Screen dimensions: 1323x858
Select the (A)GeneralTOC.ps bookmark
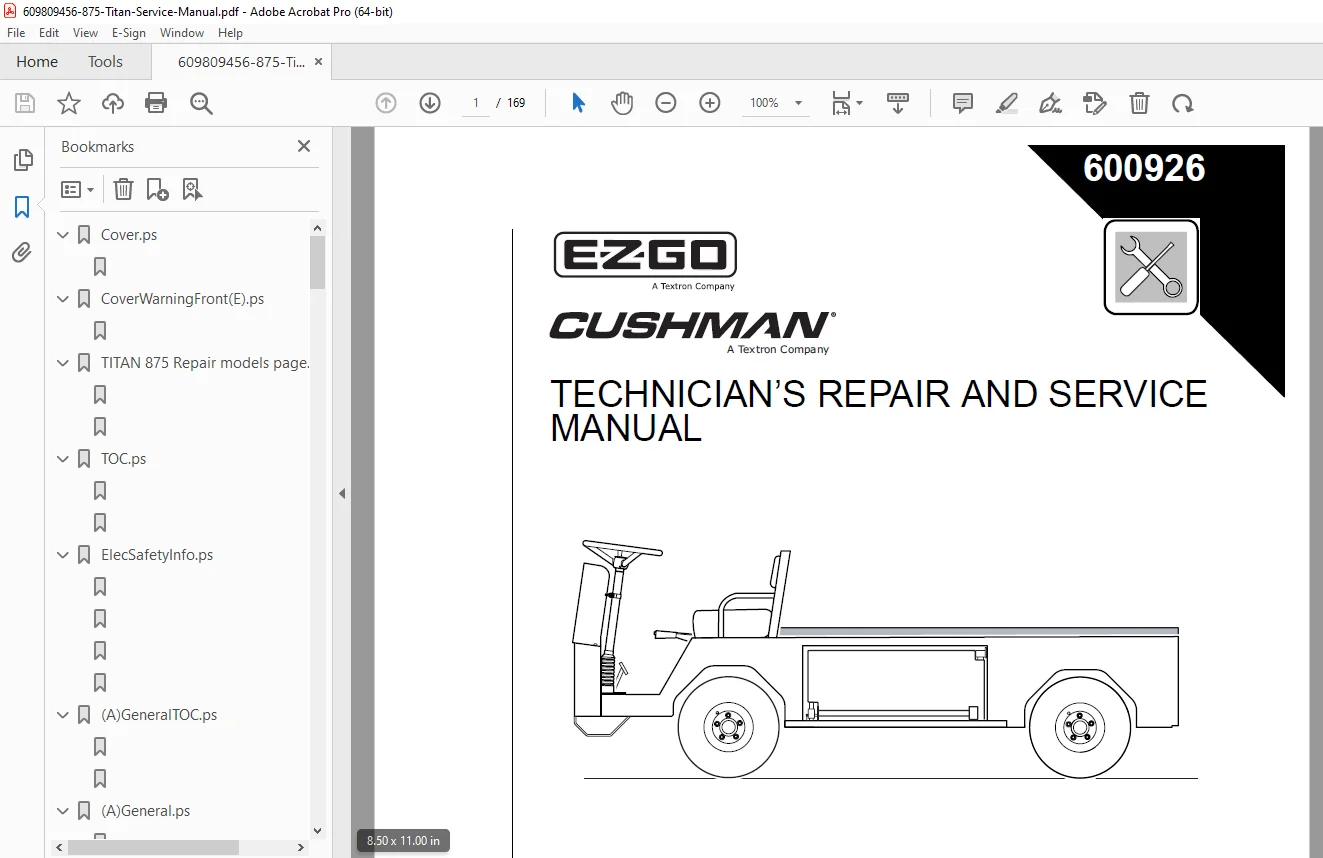click(159, 715)
